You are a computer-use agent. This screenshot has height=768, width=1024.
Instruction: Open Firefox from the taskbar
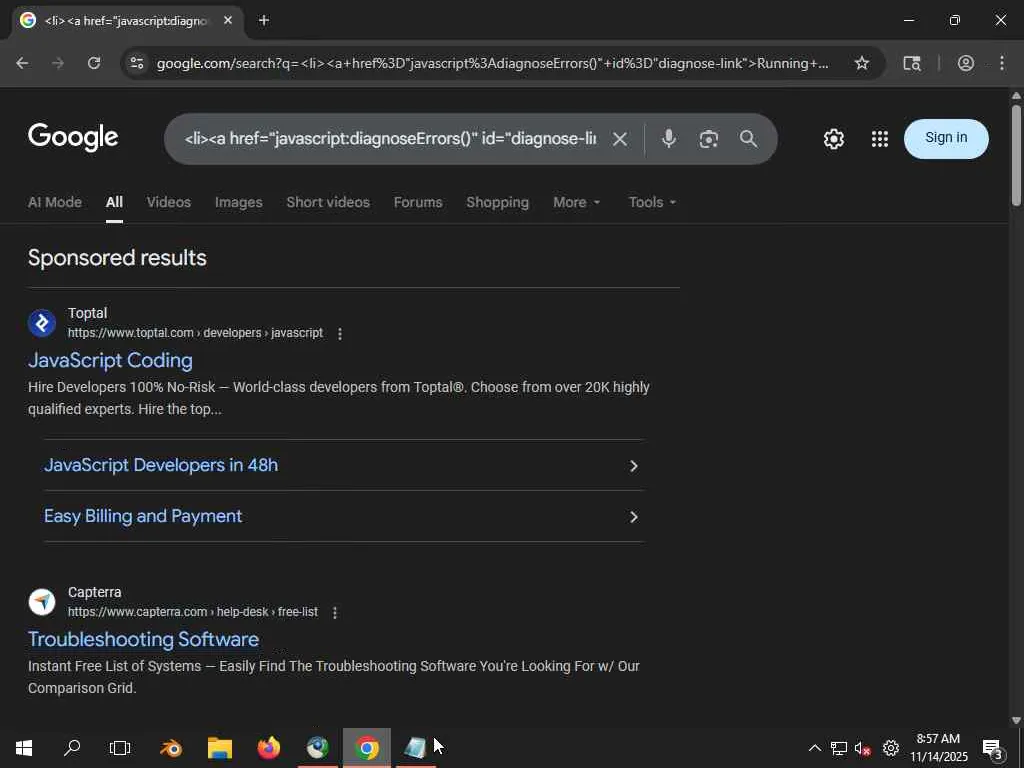(268, 748)
